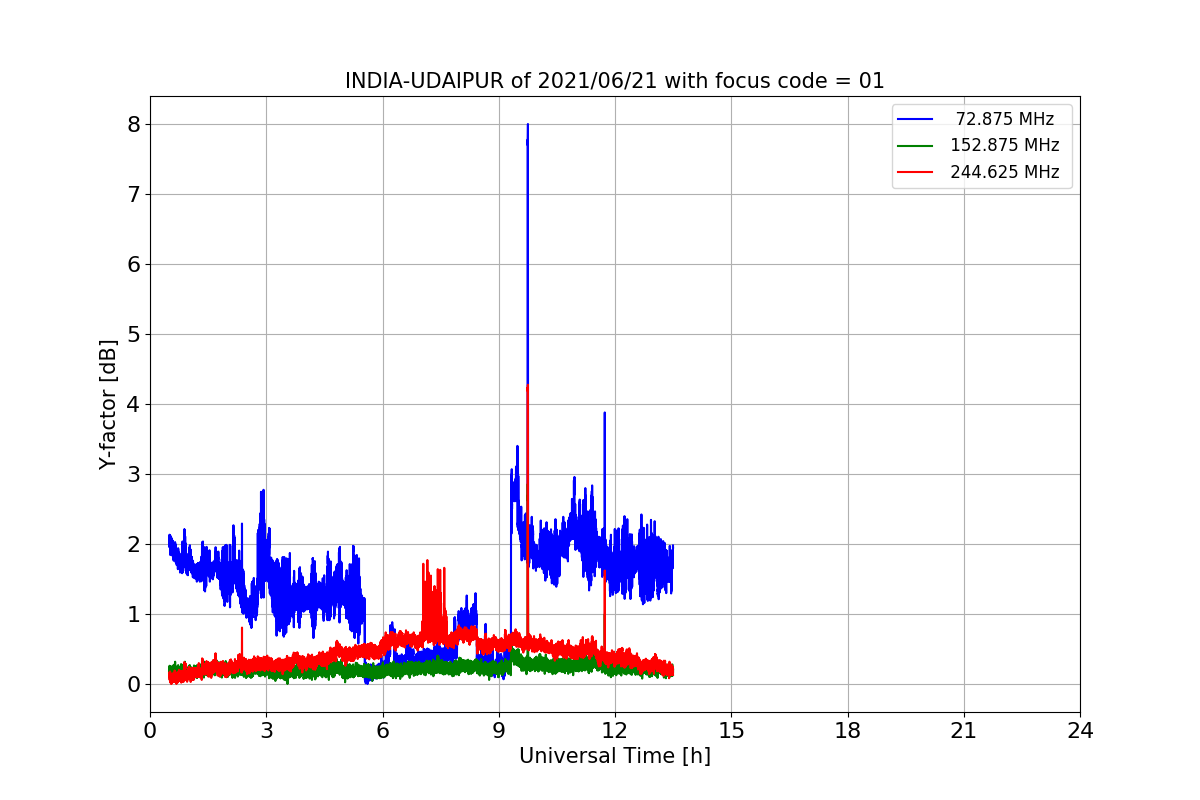
Task: Click the green line sample in legend
Action: click(915, 145)
